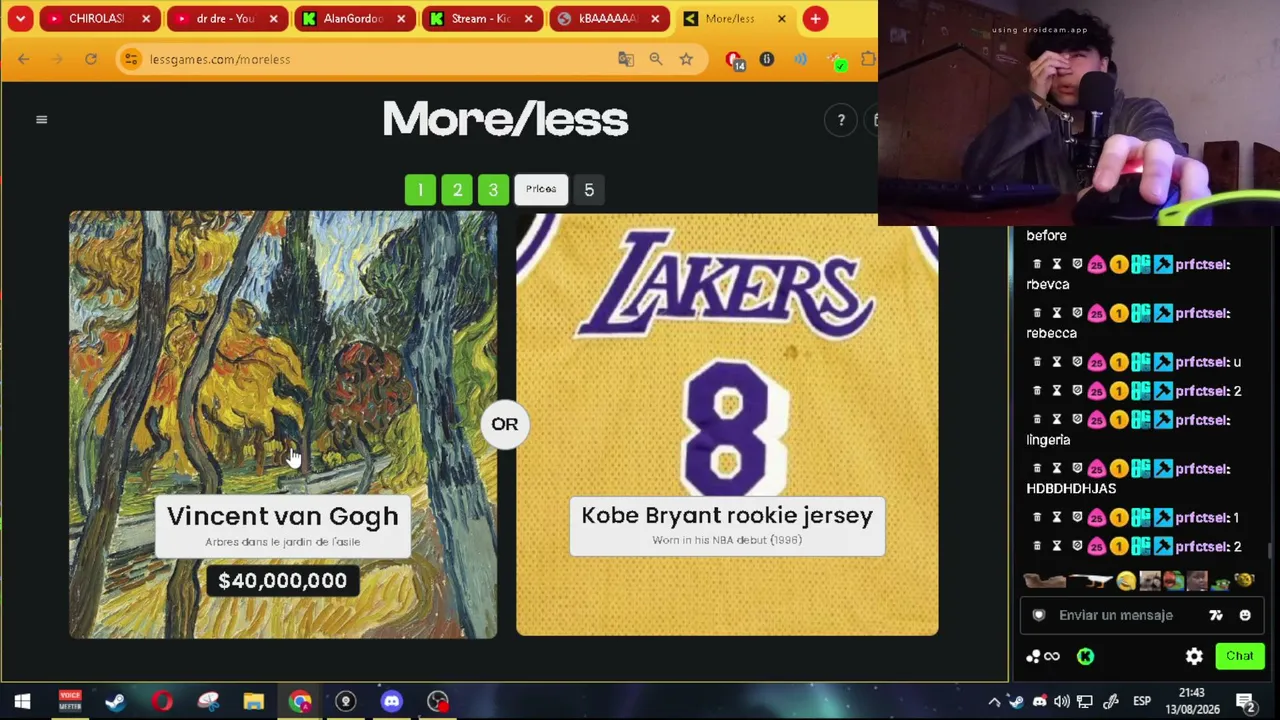Click the green Kick logo badge
1280x720 pixels.
1085,656
